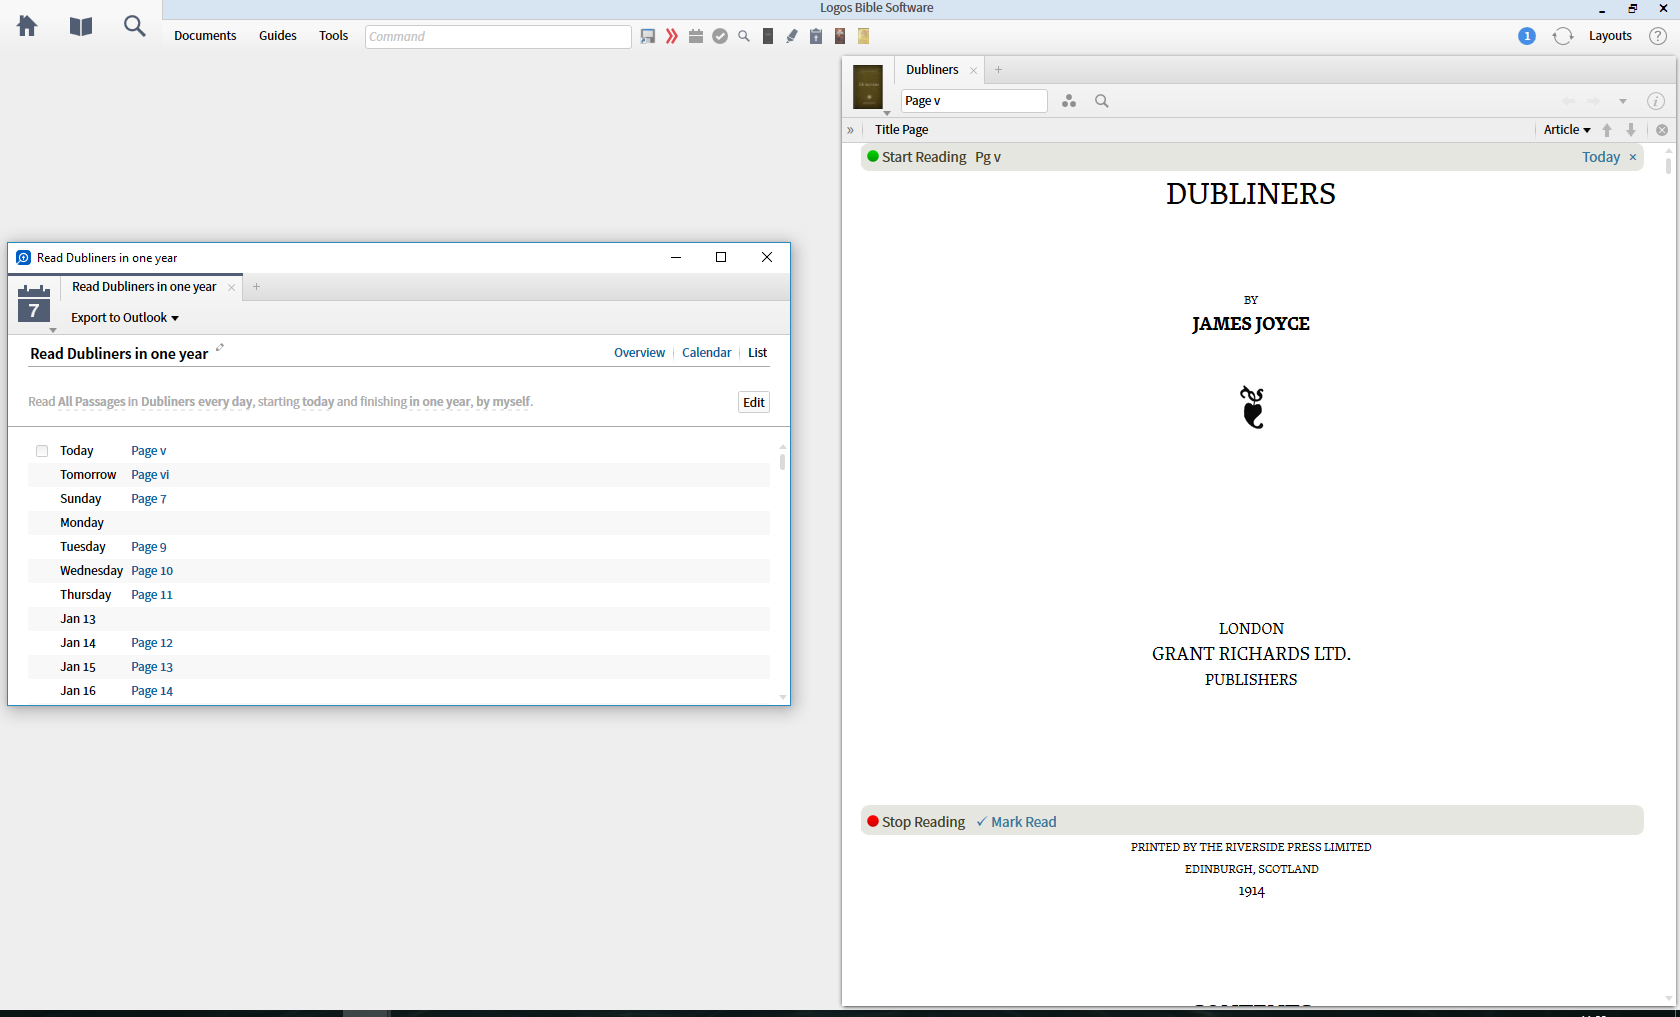
Task: Add new tab in reading plan window
Action: (256, 287)
